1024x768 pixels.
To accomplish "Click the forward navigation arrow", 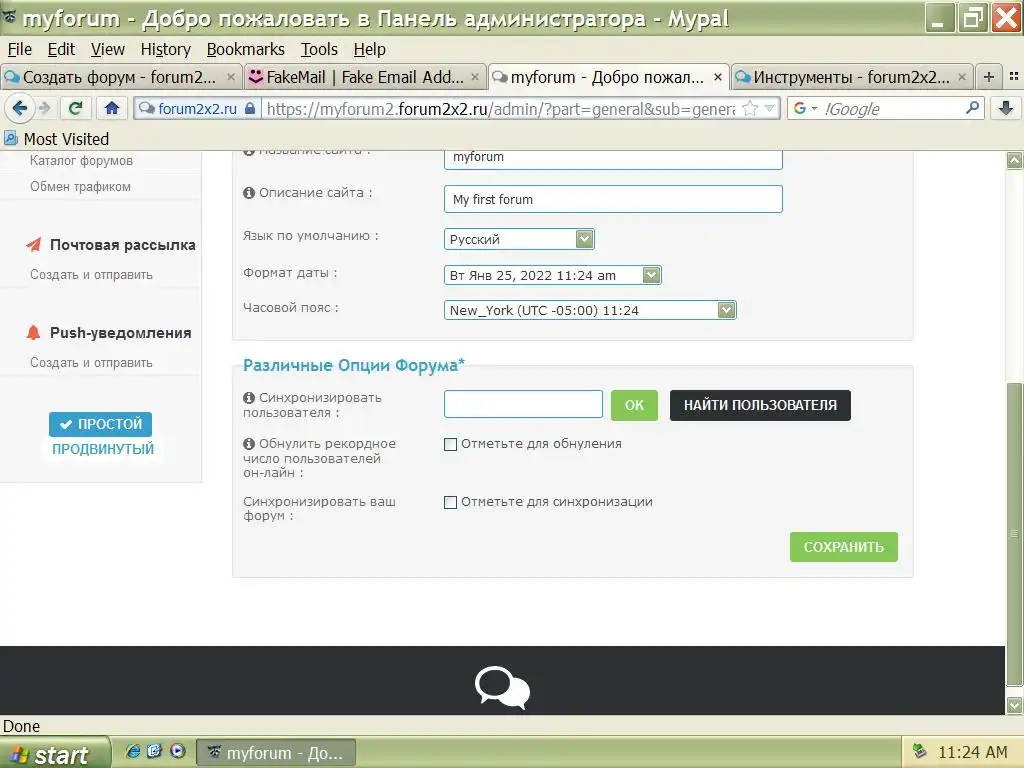I will coord(44,108).
